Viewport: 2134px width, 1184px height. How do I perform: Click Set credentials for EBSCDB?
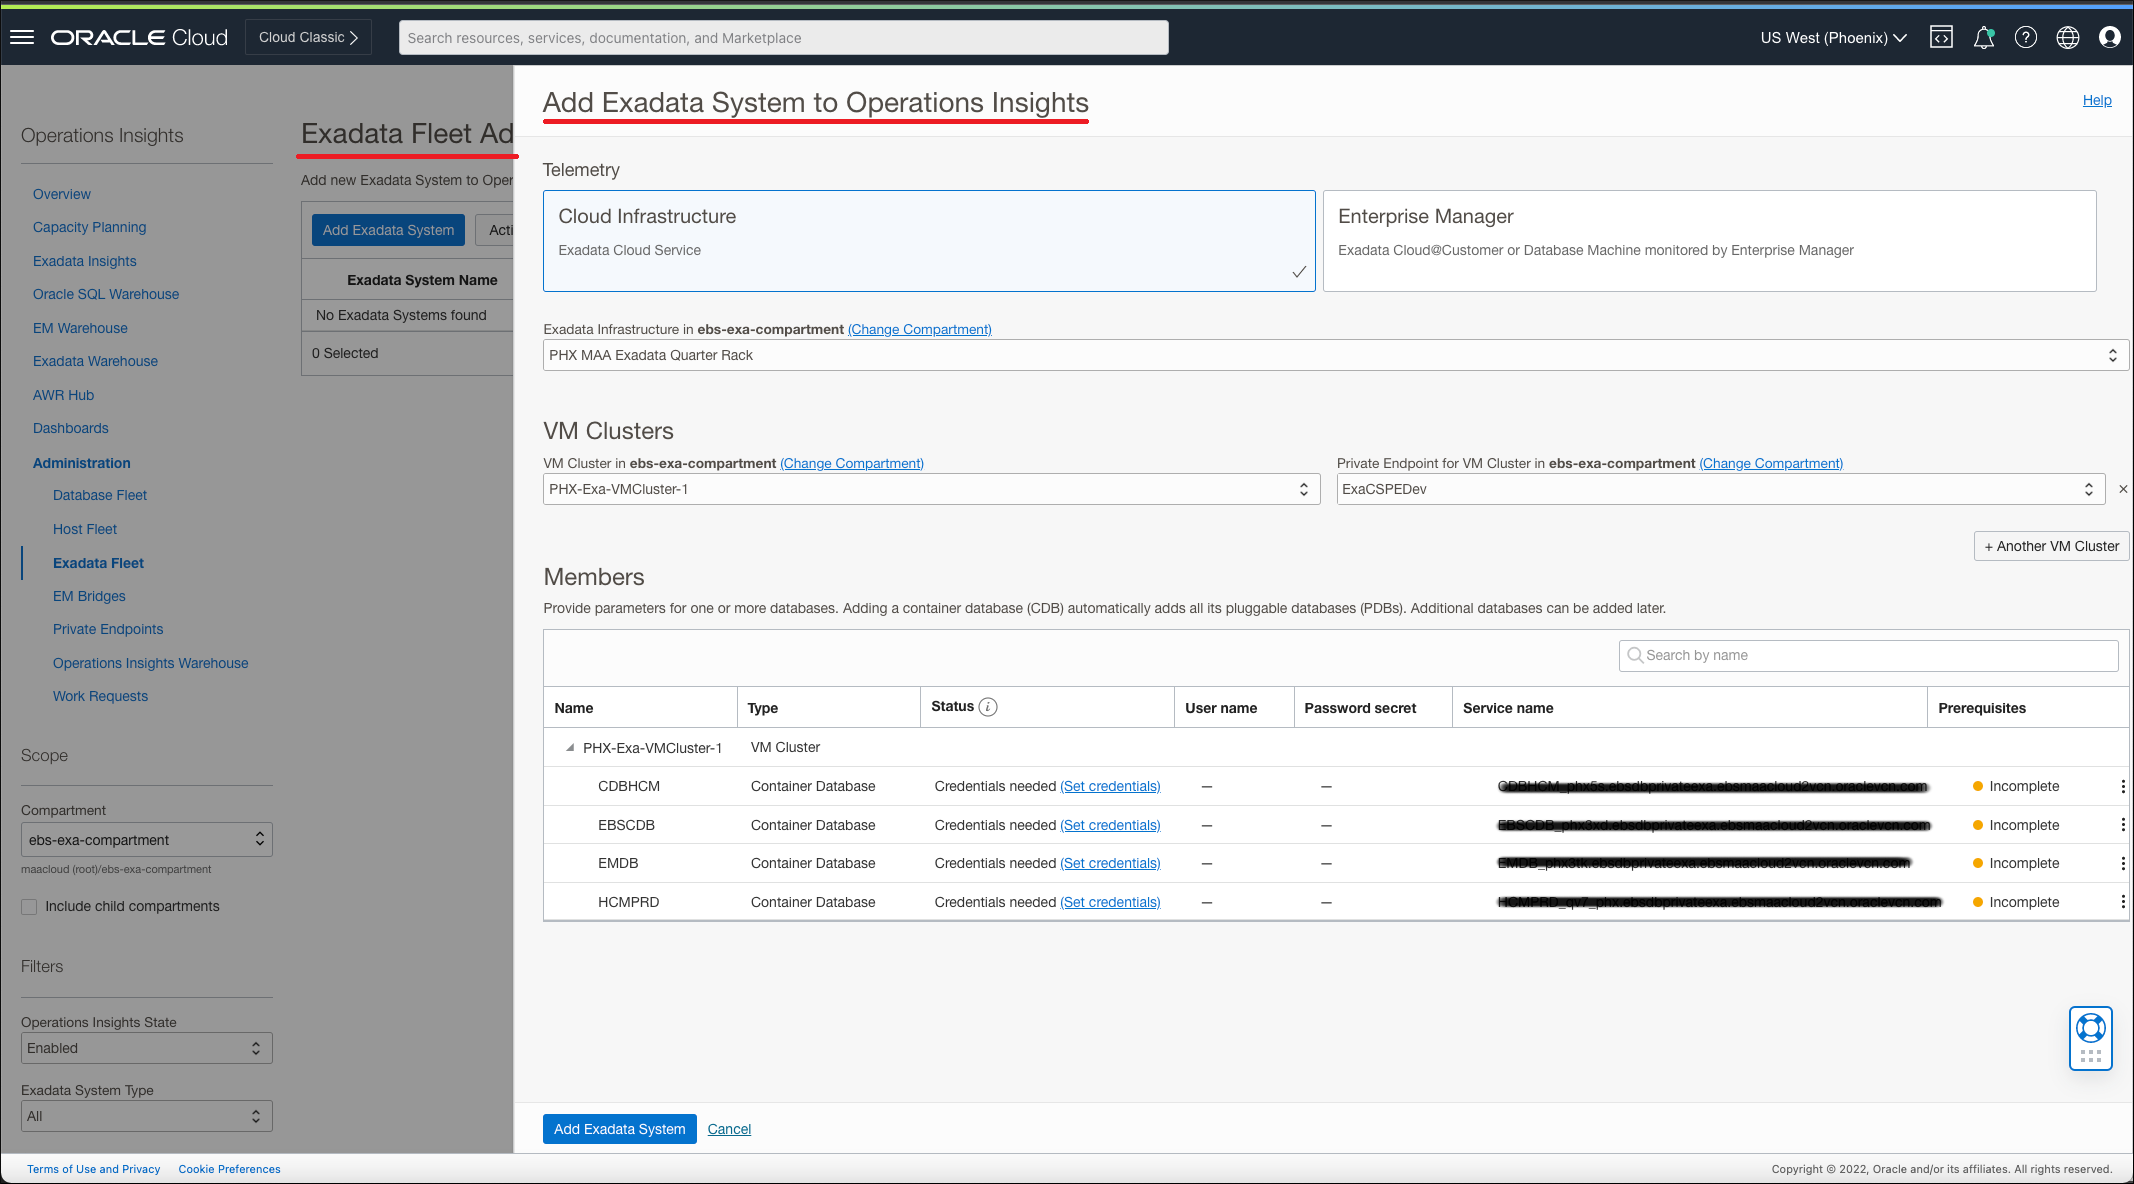pos(1110,825)
